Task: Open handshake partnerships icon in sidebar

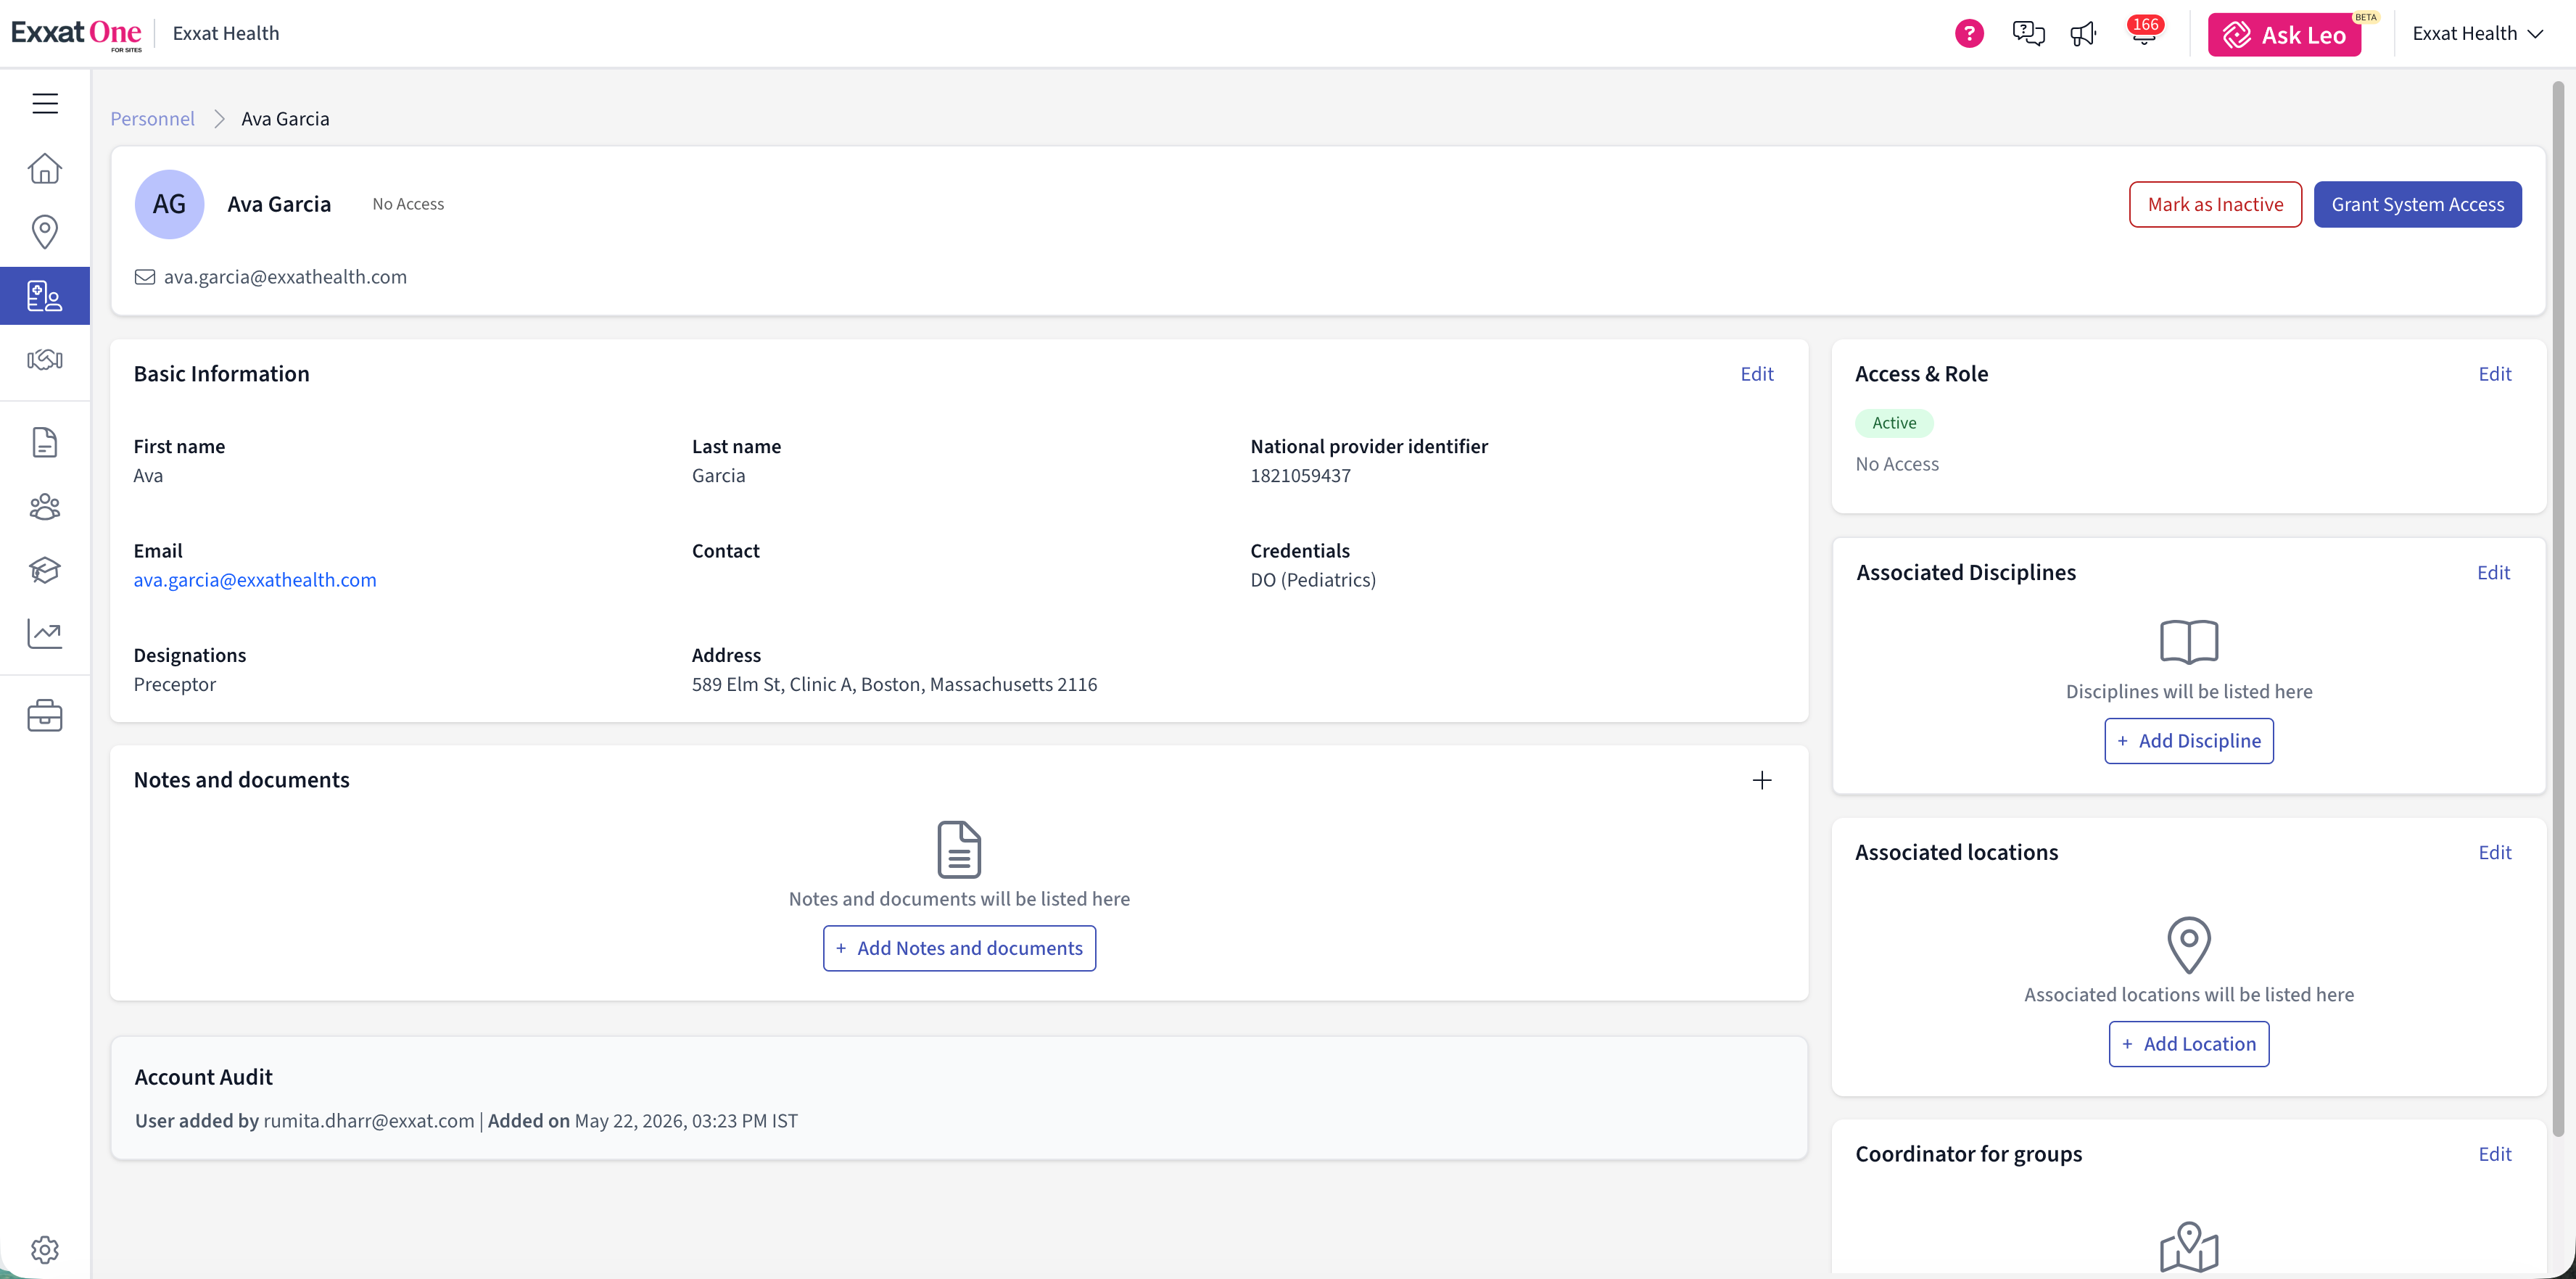Action: tap(45, 360)
